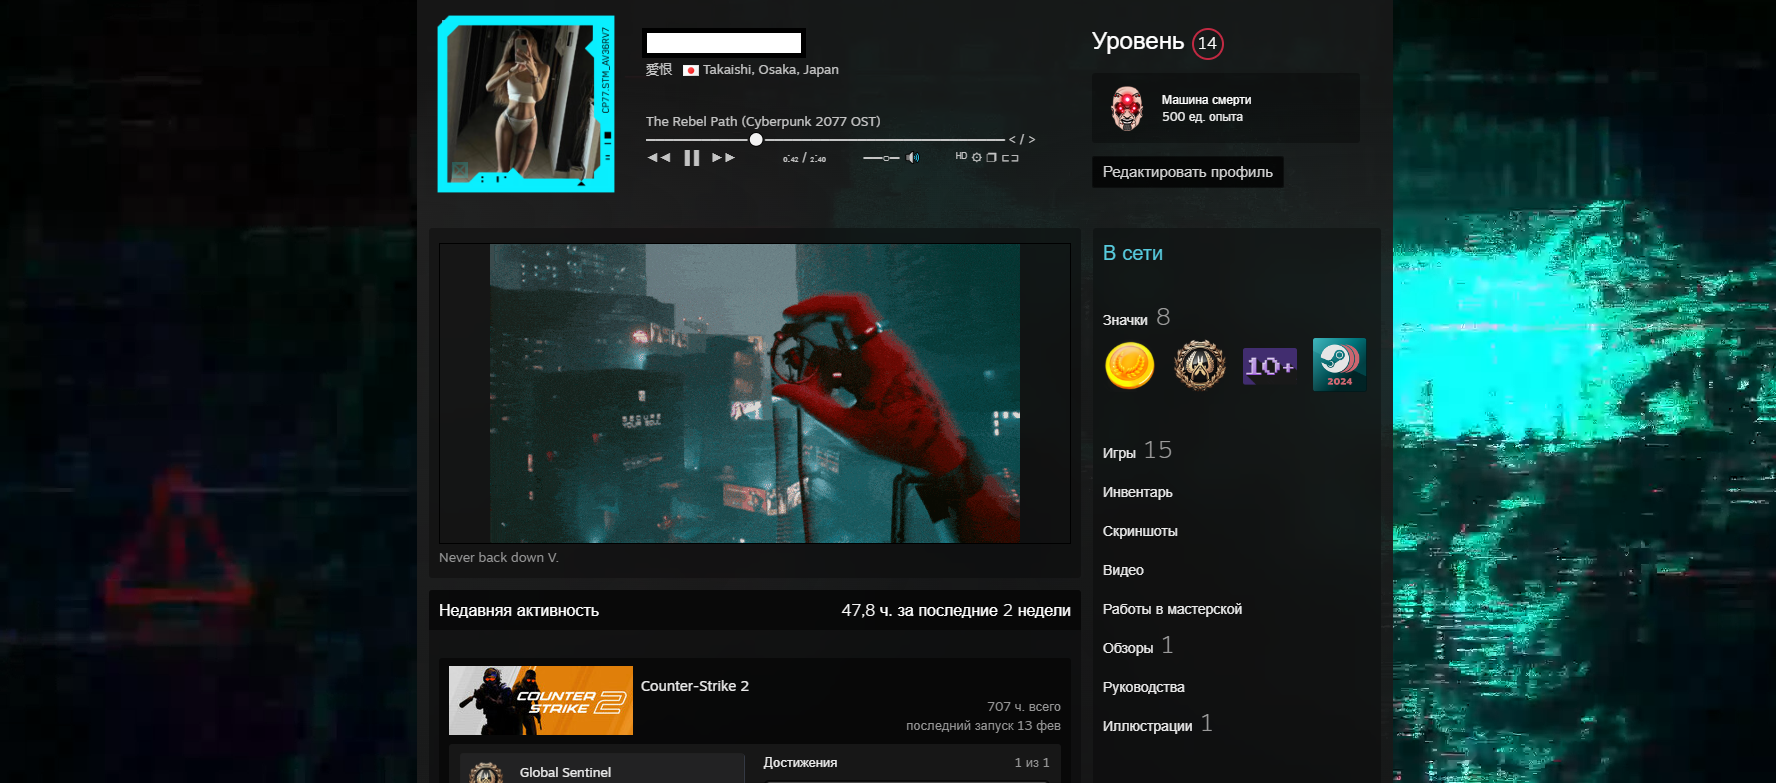This screenshot has height=783, width=1776.
Task: Click the Counter-Strike 2 game banner
Action: (x=541, y=700)
